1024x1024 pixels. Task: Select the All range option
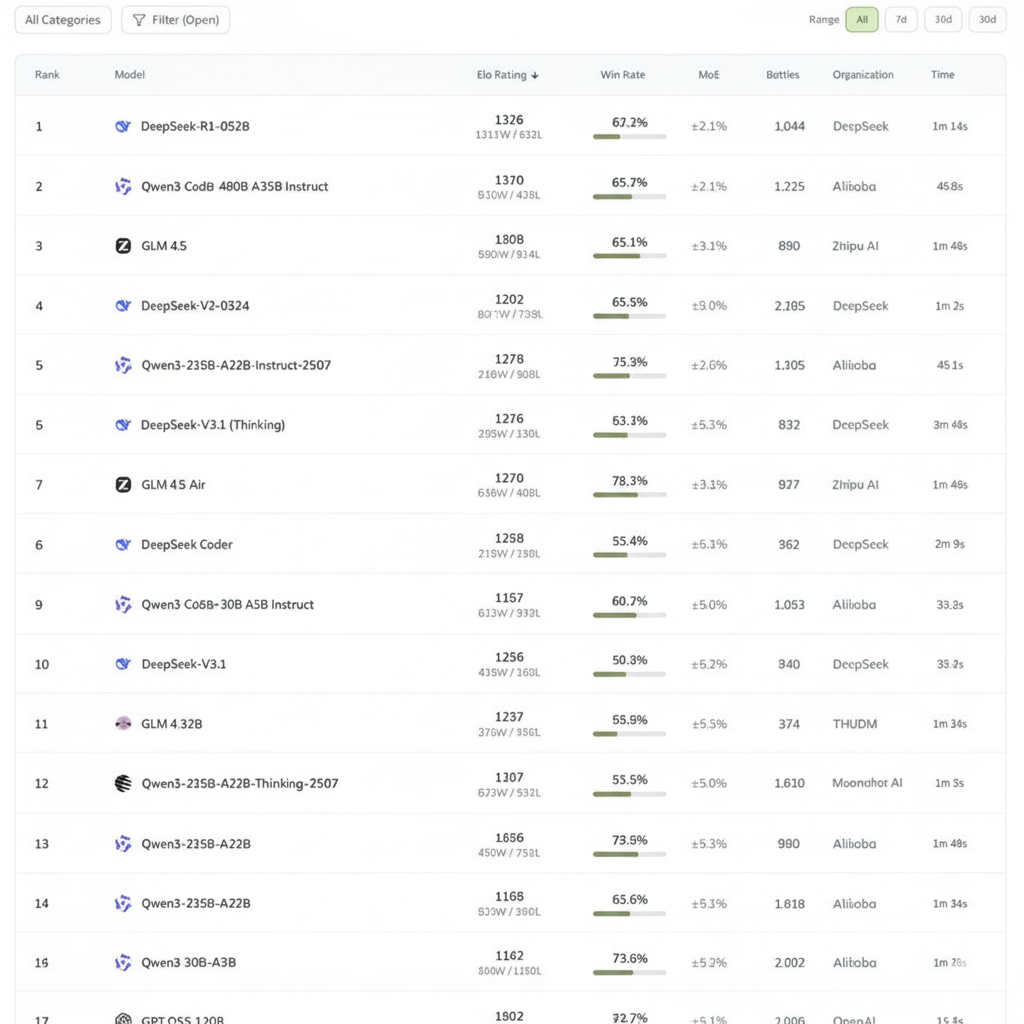click(861, 20)
